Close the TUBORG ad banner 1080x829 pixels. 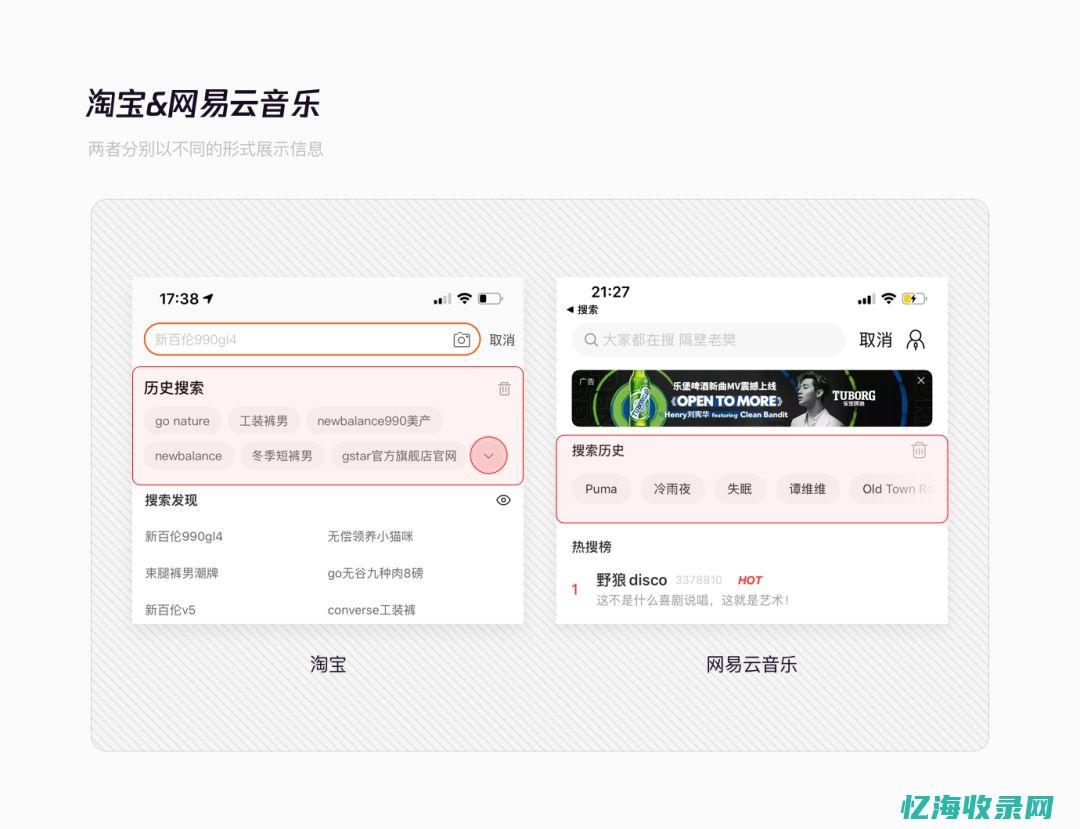point(920,380)
